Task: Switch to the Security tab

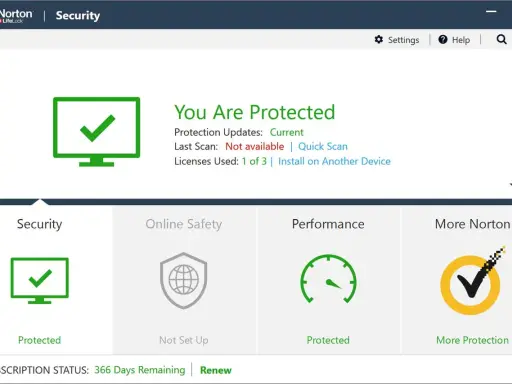Action: 39,224
